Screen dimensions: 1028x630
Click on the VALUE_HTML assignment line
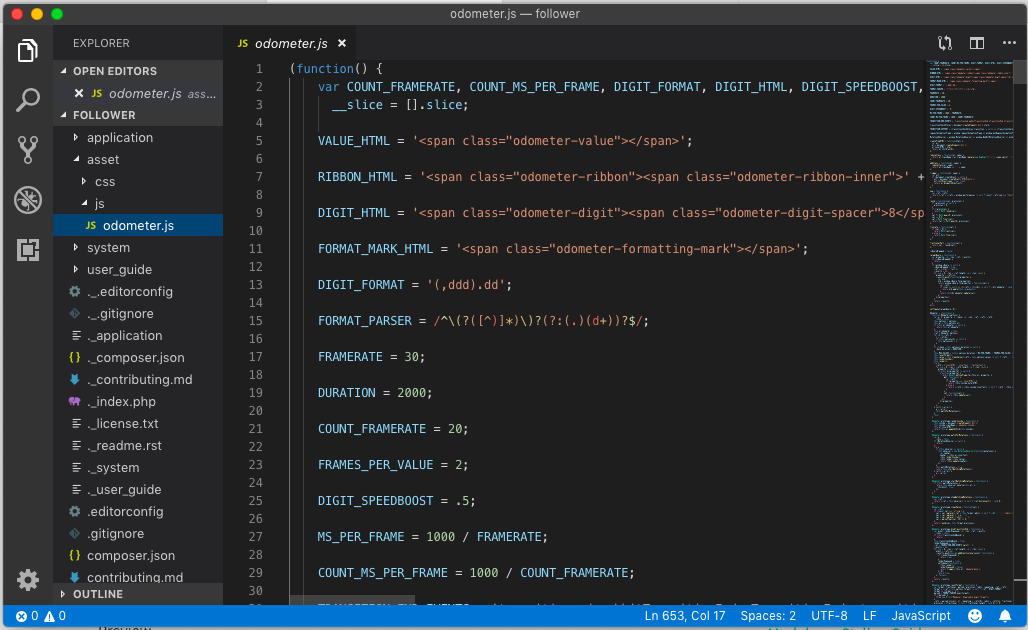pyautogui.click(x=505, y=141)
